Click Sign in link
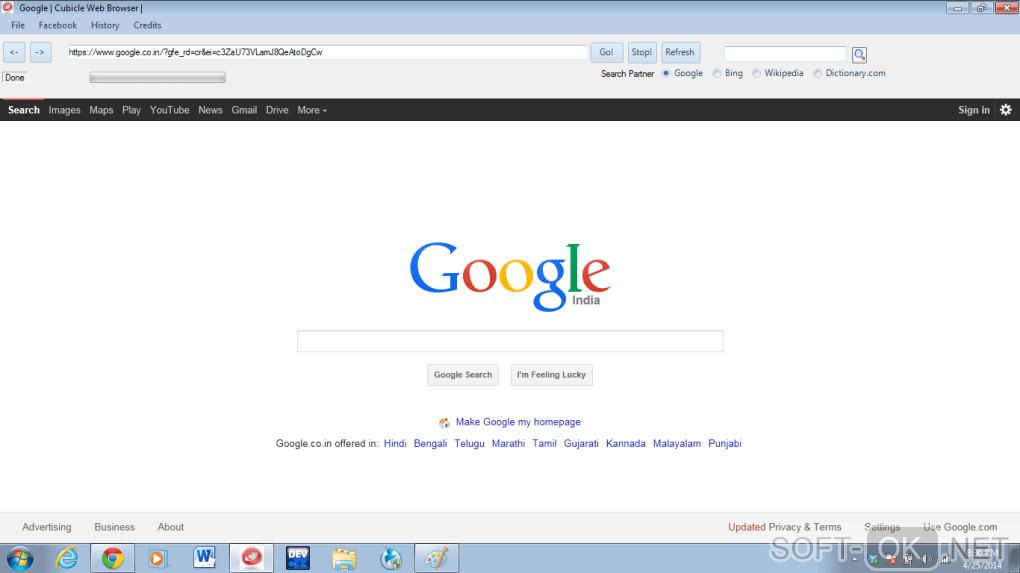1020x573 pixels. click(973, 110)
